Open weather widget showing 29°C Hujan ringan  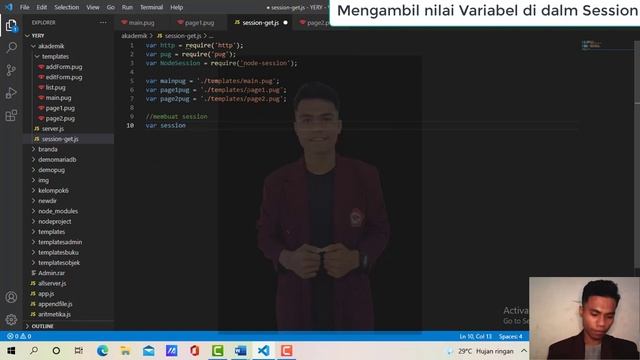pos(480,351)
